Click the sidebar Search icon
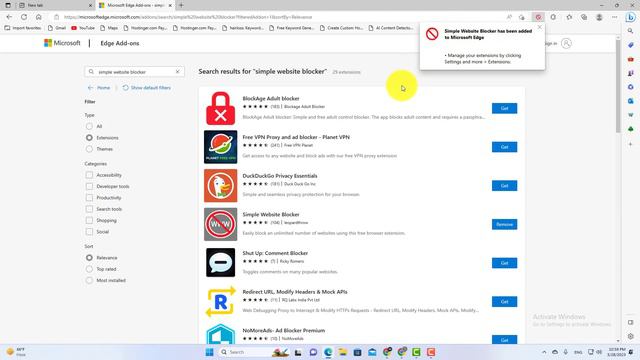The width and height of the screenshot is (640, 360). tap(631, 31)
